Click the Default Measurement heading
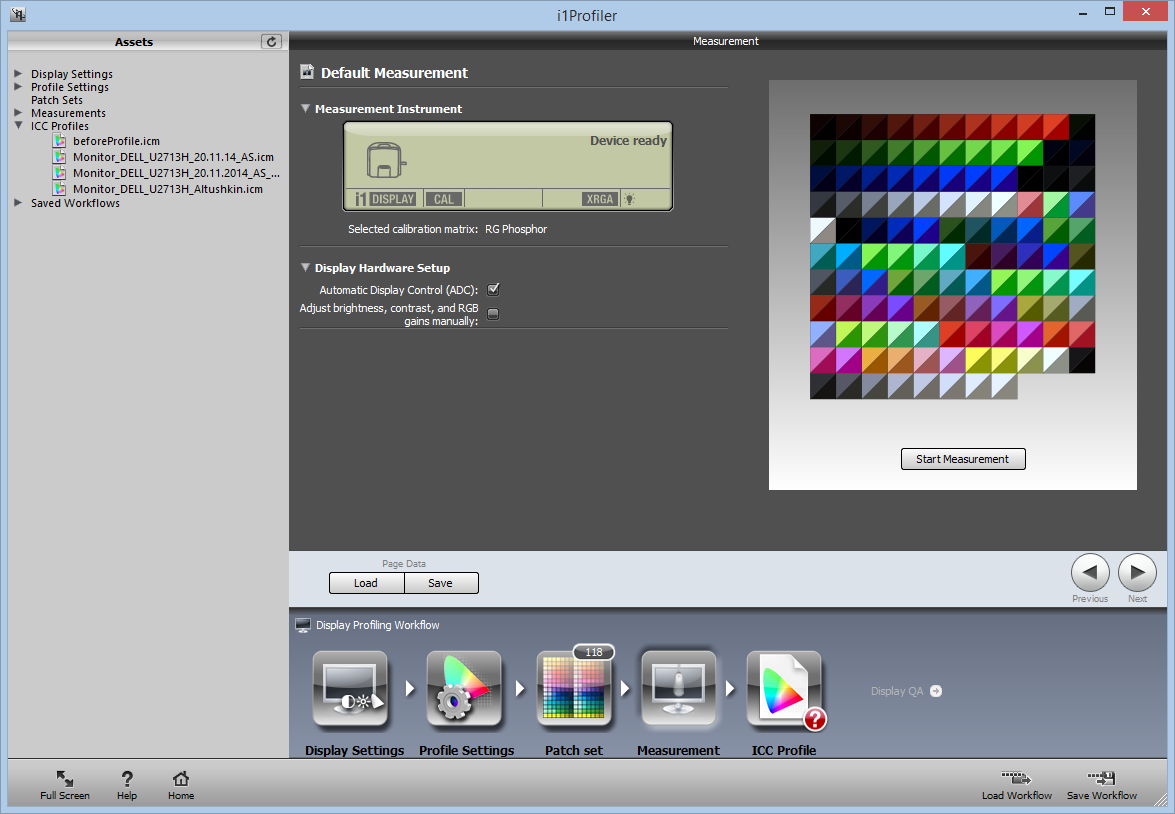 point(394,73)
